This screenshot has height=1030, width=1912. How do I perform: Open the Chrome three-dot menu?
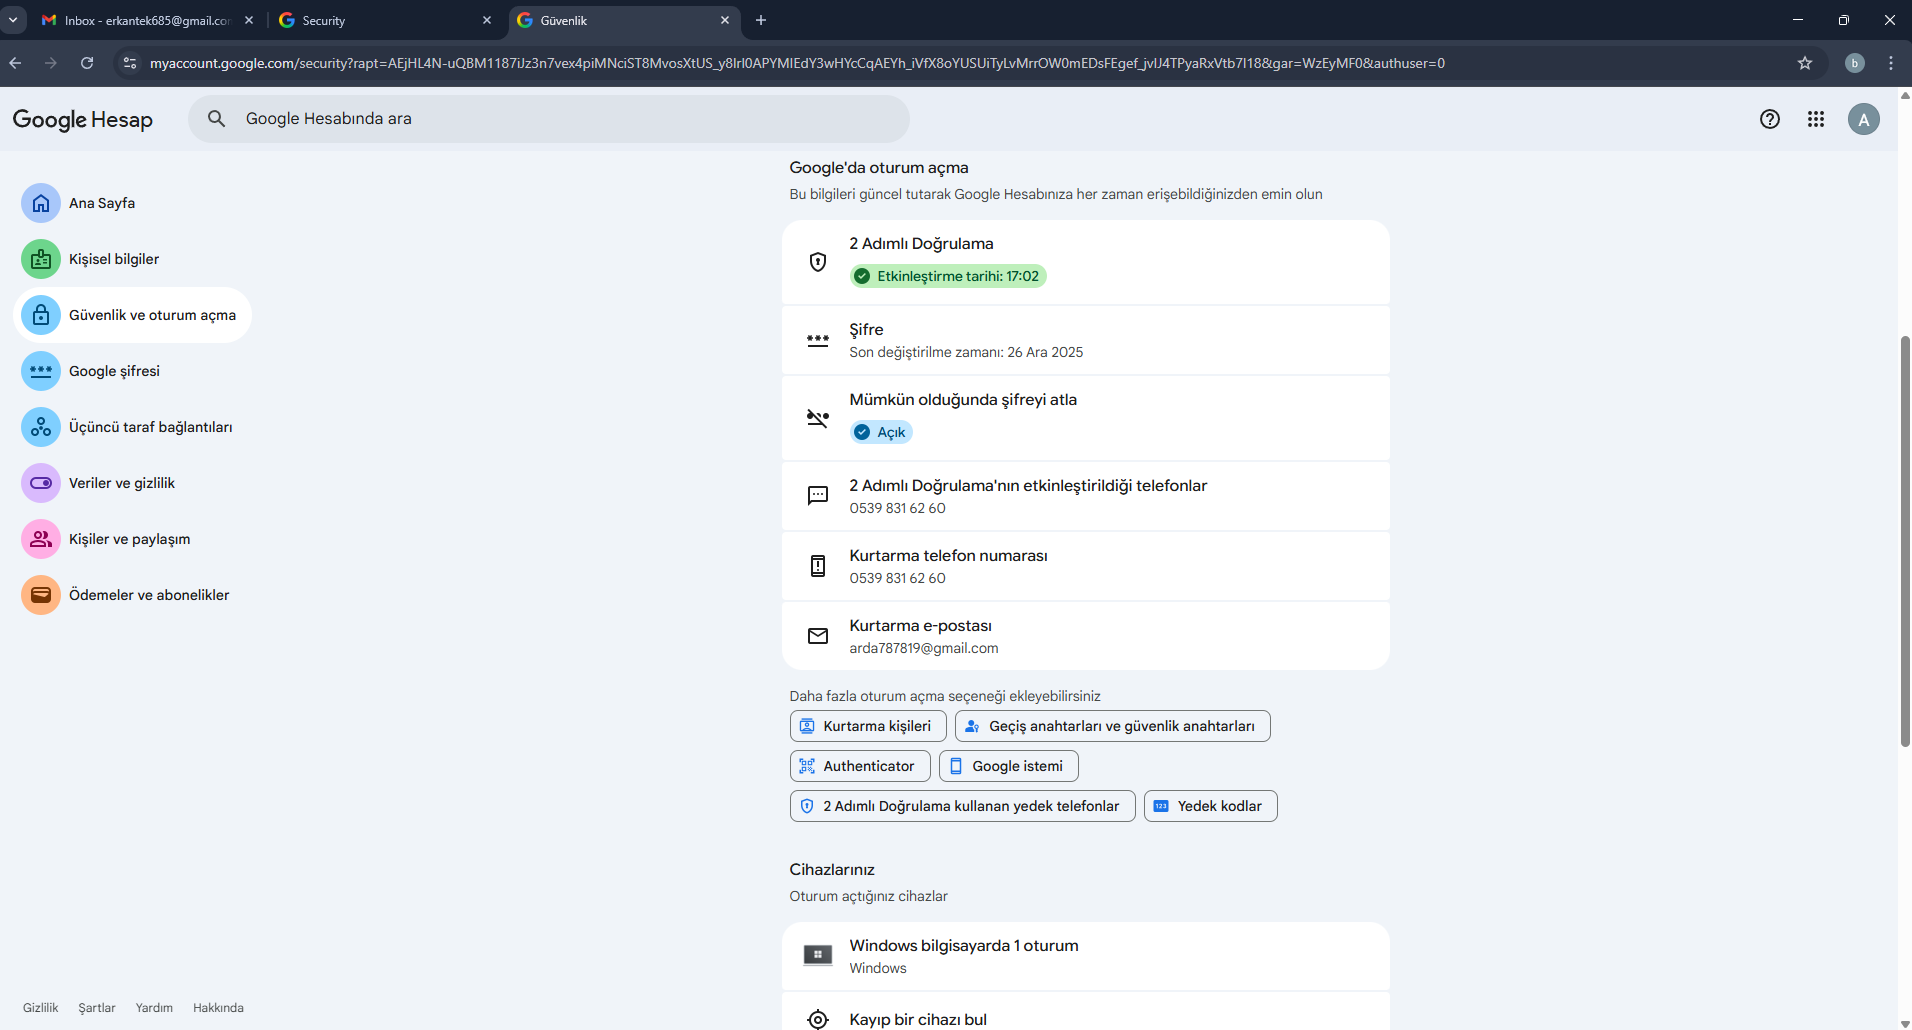(x=1891, y=63)
